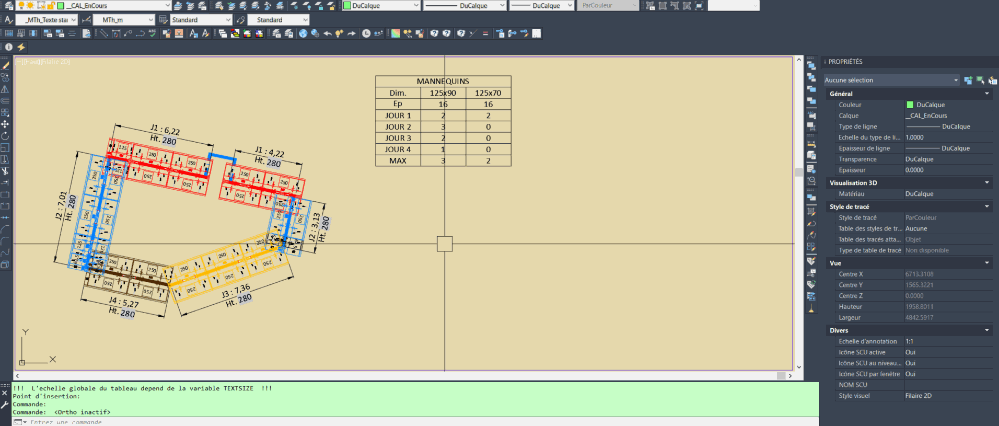Open the _CAL_EnCours layer dropdown
Viewport: 999px width, 426px height.
(94, 5)
